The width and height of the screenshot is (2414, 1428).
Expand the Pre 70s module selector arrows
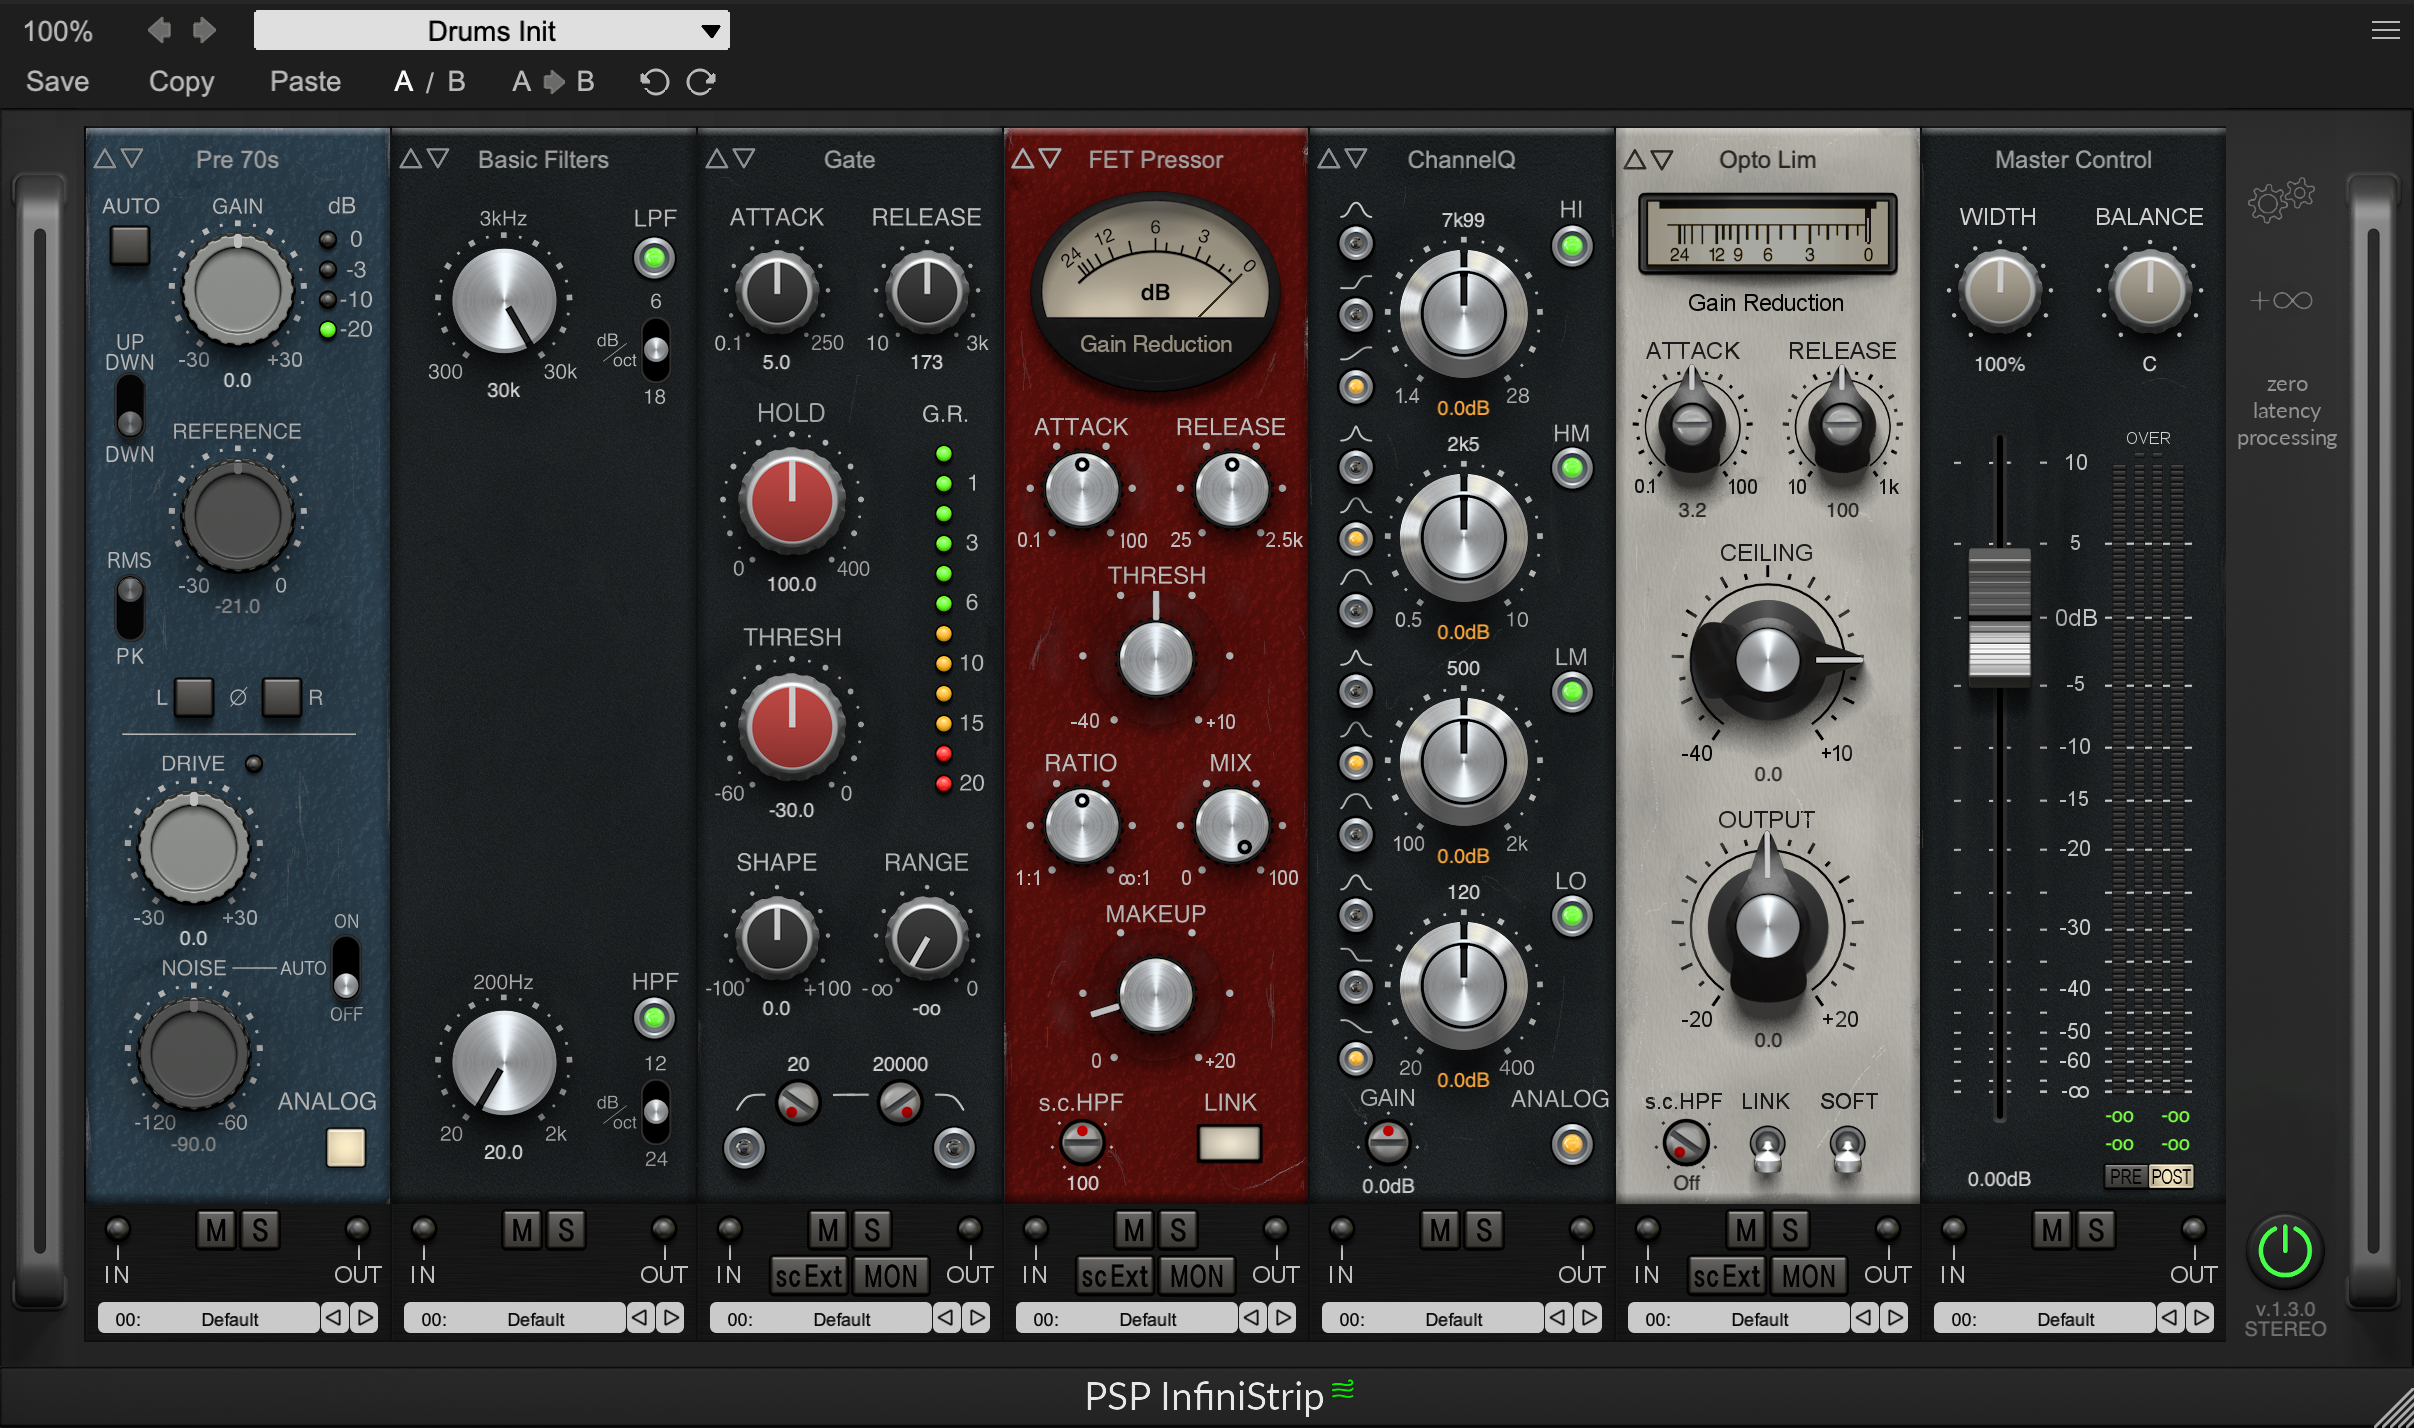tap(118, 159)
